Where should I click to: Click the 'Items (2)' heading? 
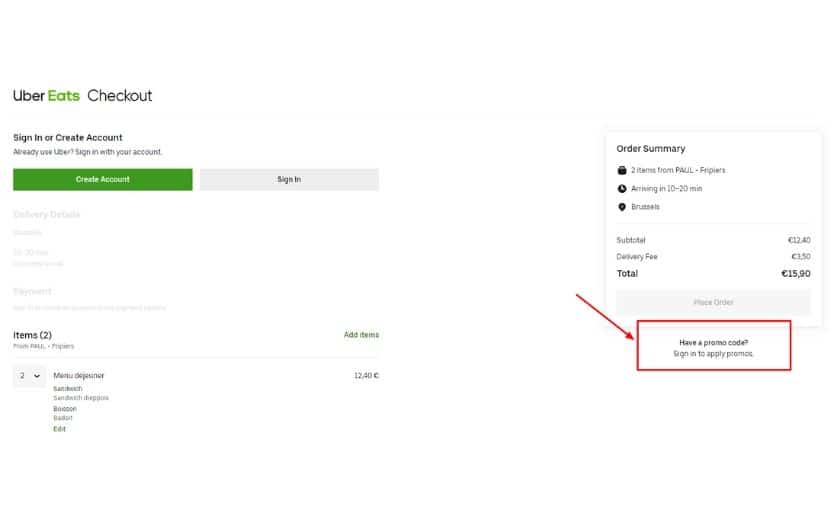pos(32,335)
